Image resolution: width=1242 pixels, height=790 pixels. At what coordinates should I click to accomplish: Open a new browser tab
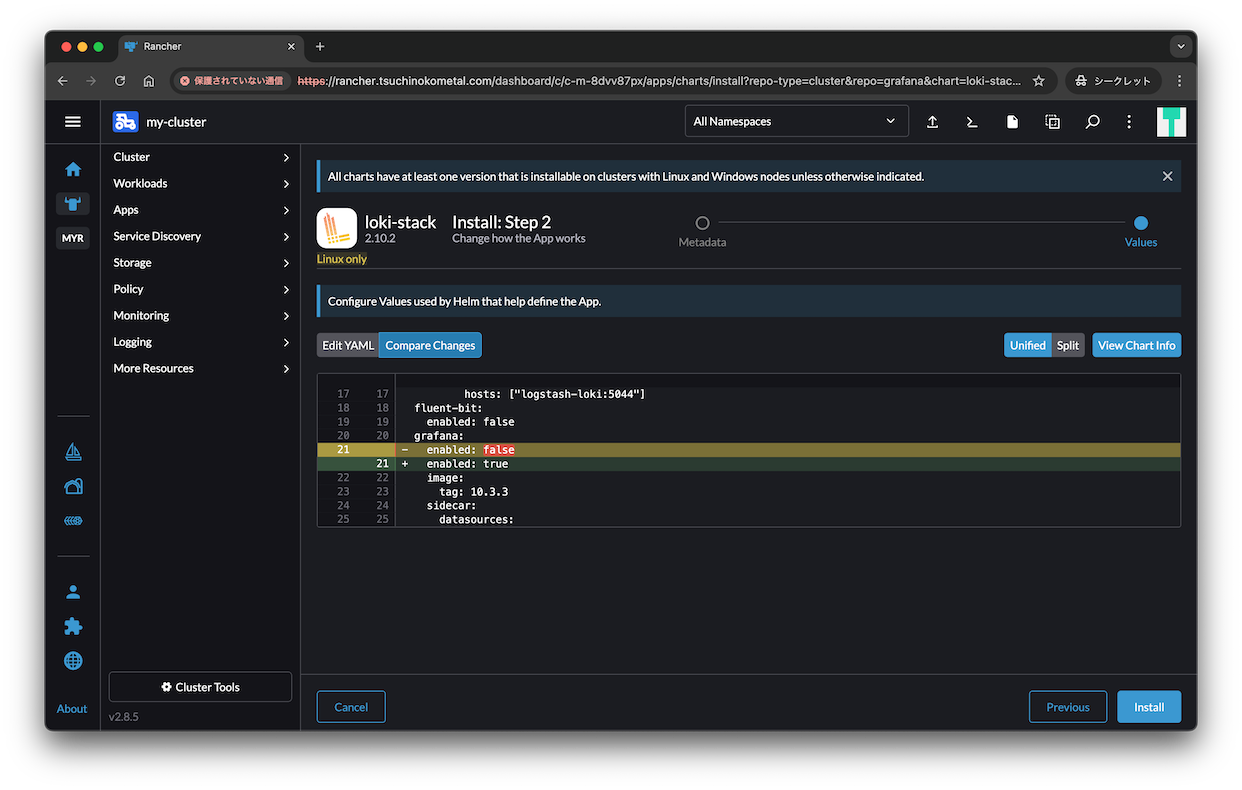(x=320, y=46)
